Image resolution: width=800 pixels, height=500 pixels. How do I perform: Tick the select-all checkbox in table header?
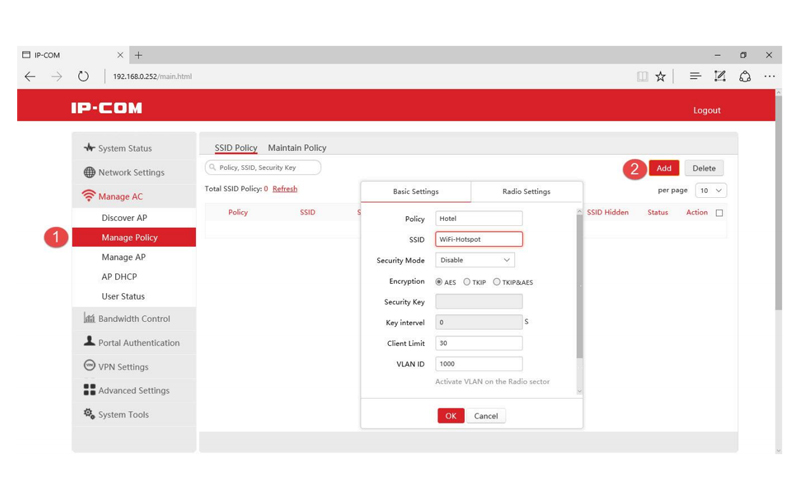click(x=719, y=213)
